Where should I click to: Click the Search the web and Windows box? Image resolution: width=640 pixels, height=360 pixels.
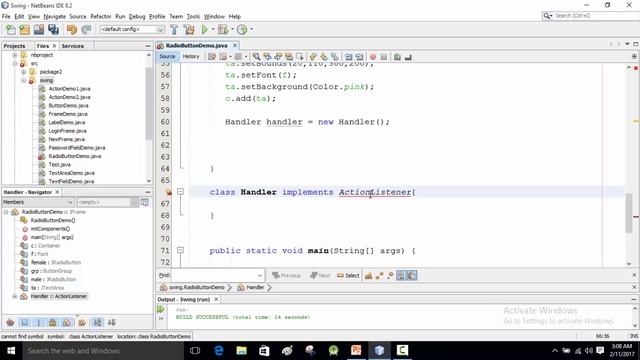104,351
